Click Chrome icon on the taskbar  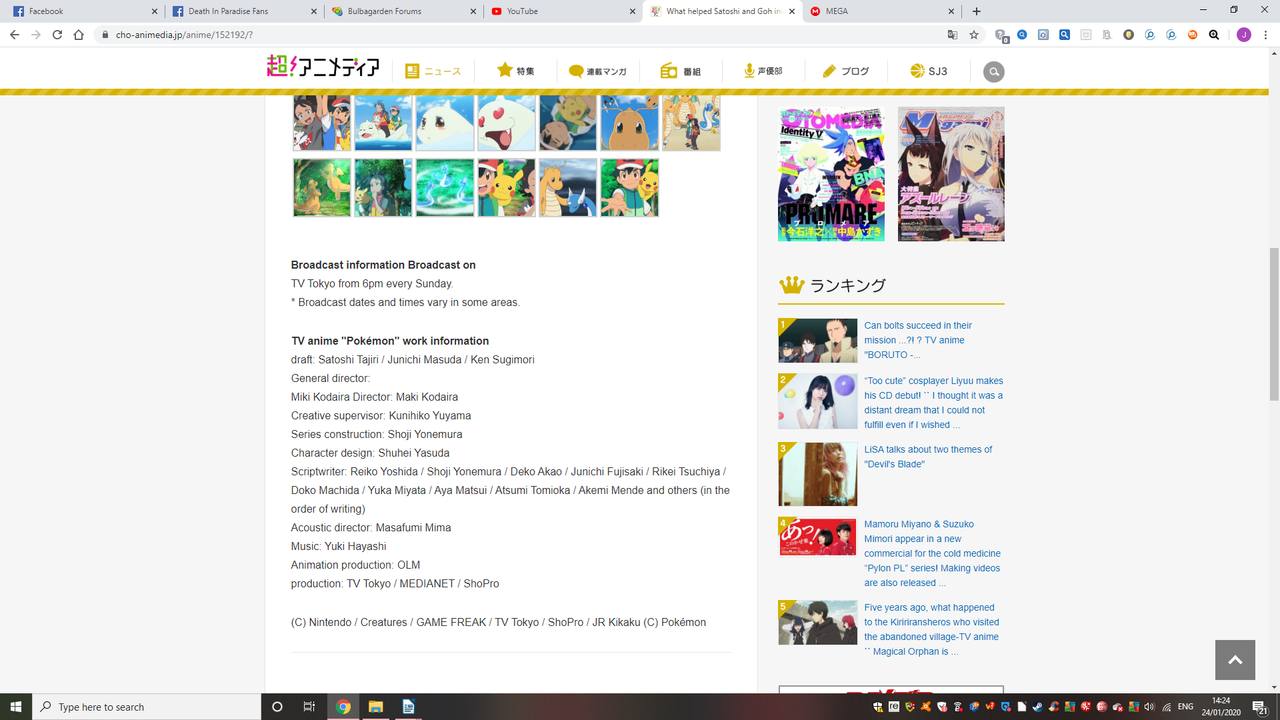pos(343,707)
